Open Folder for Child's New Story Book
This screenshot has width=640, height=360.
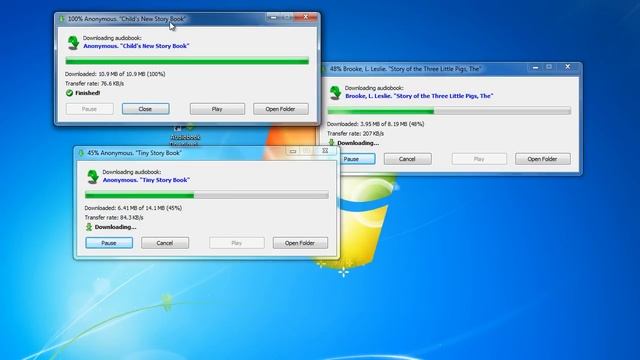pos(280,109)
